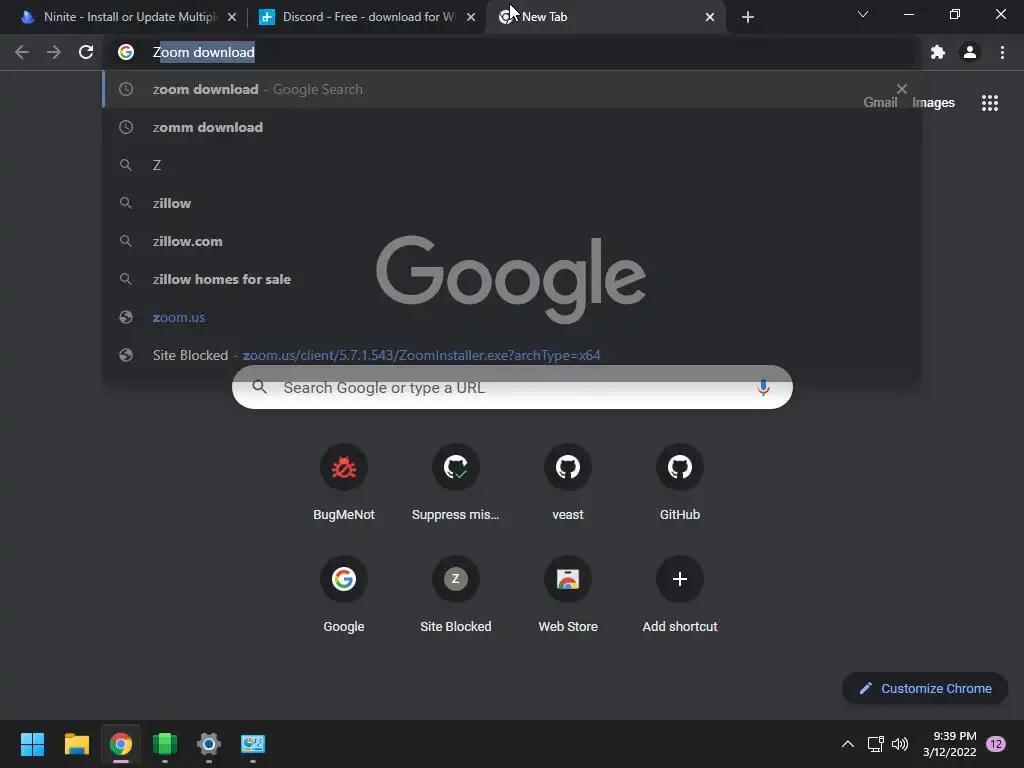Screen dimensions: 1024x768
Task: Open the tab search dropdown arrow
Action: (863, 14)
